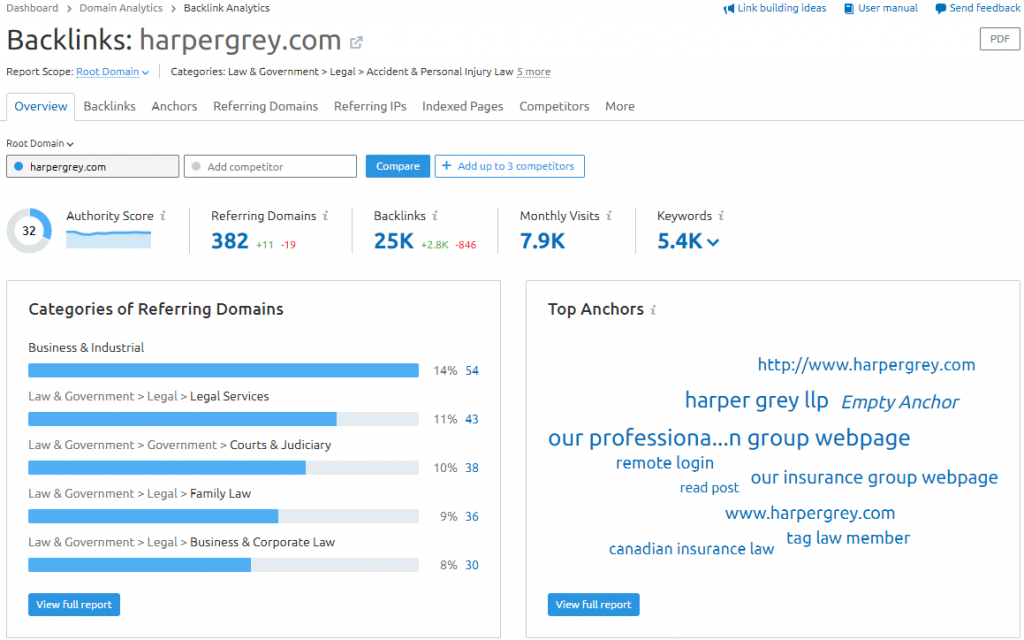Click the http://www.harpergrey.com anchor
This screenshot has width=1024, height=640.
[866, 365]
